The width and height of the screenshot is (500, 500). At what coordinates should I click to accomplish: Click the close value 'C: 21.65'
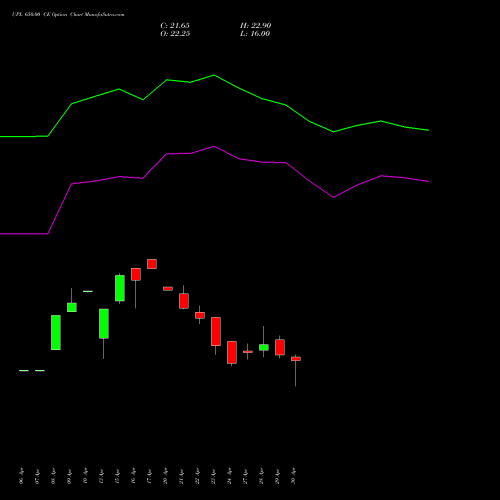(175, 26)
